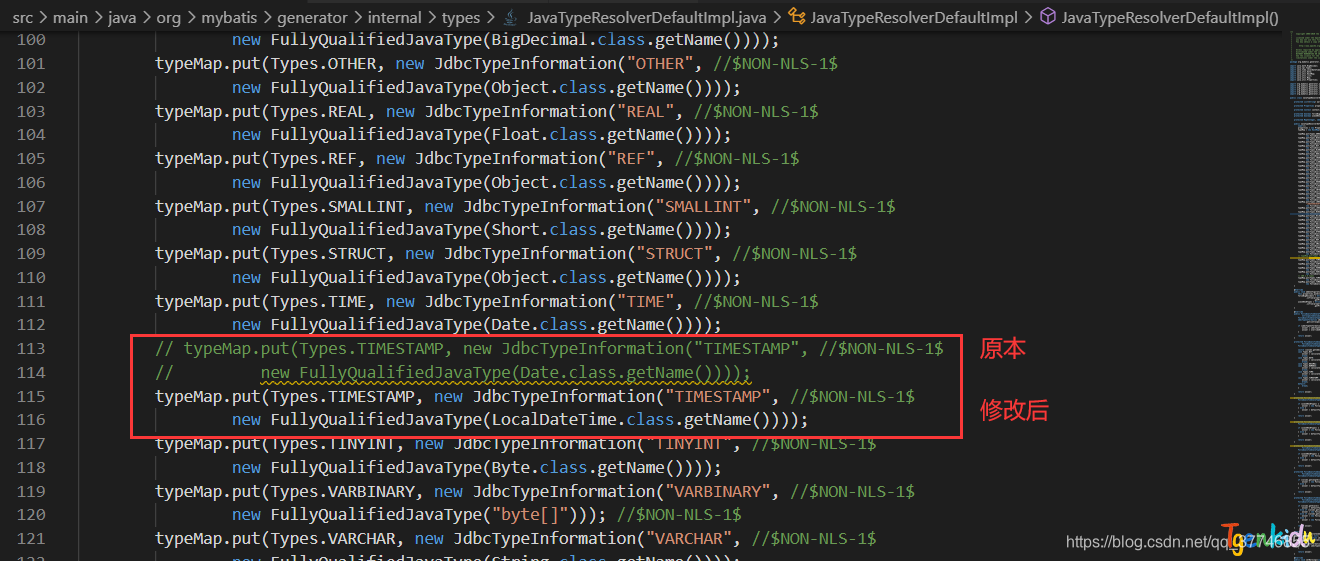Click line number 115 in gutter
This screenshot has width=1320, height=561.
pyautogui.click(x=31, y=396)
